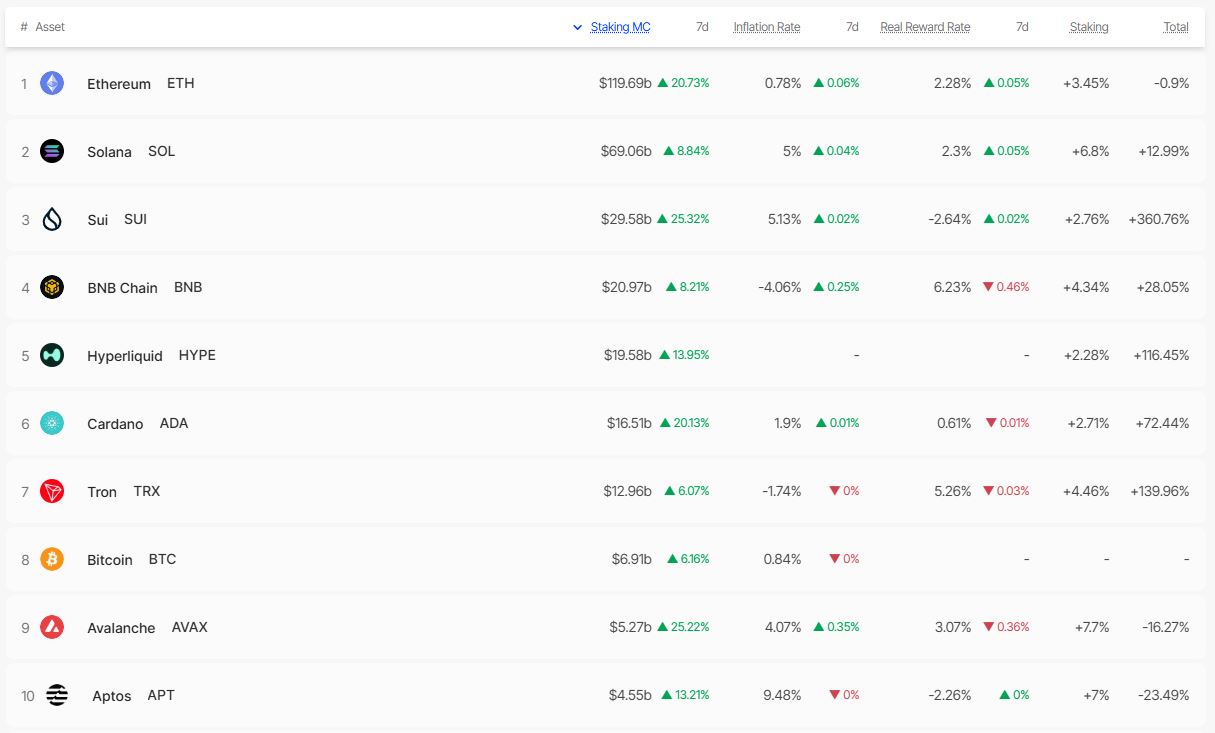Click the Cardano logo icon
This screenshot has width=1215, height=733.
(x=52, y=423)
